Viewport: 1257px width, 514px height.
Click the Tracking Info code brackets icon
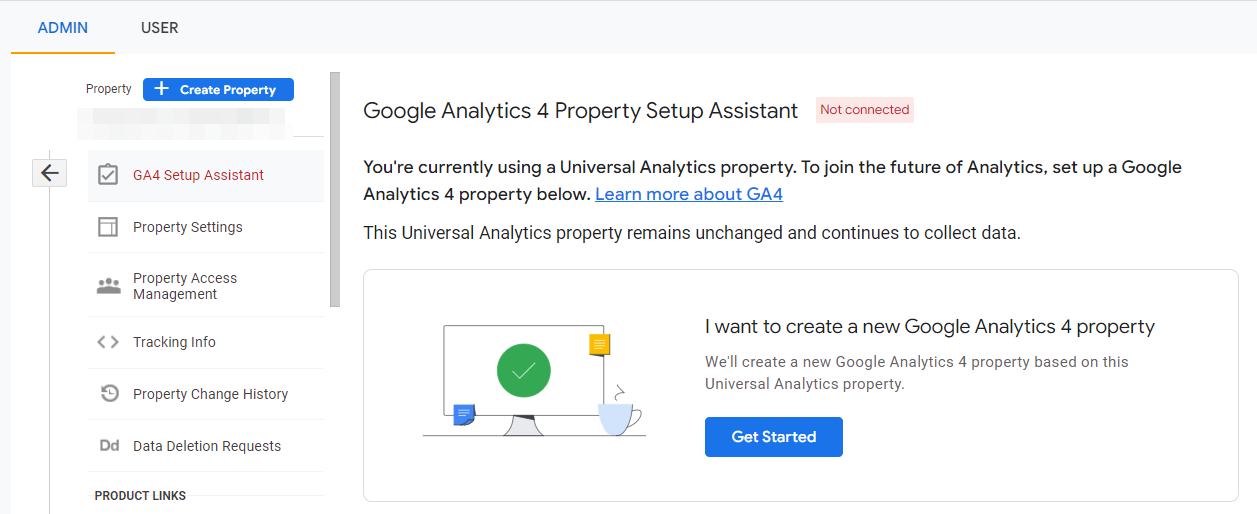(x=108, y=342)
